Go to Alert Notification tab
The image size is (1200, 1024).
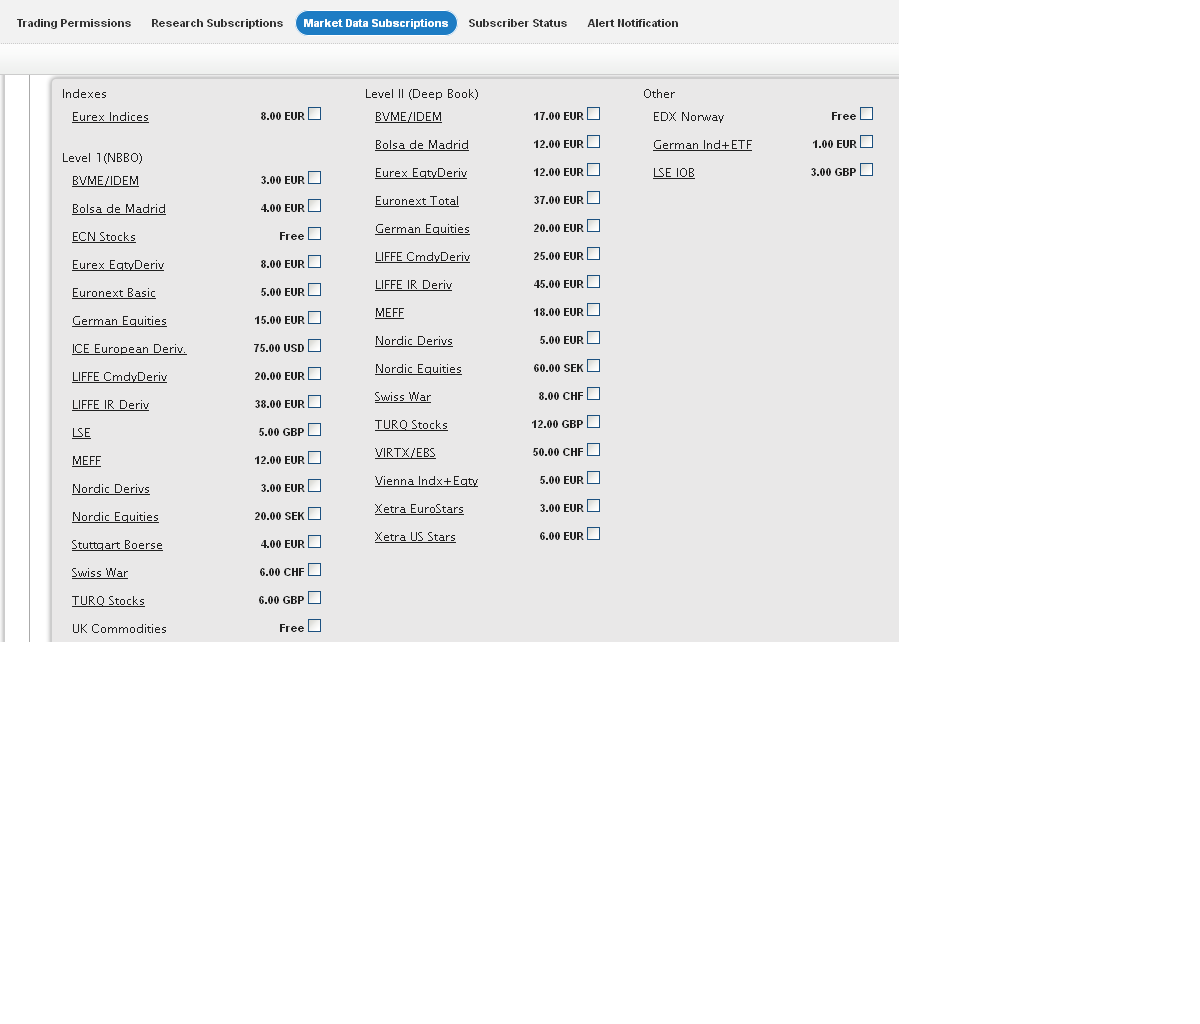(633, 23)
